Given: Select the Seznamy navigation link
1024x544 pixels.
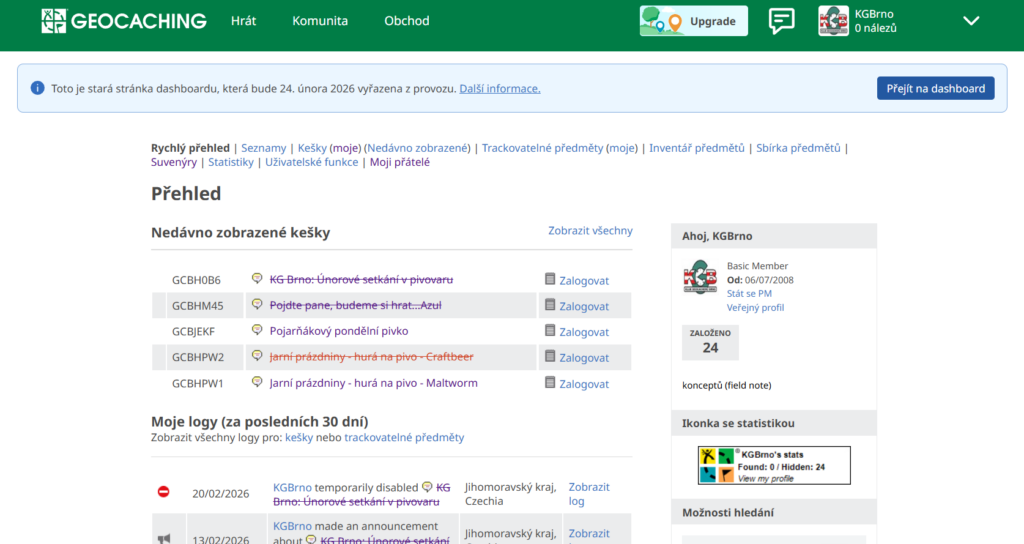Looking at the screenshot, I should click(x=264, y=148).
